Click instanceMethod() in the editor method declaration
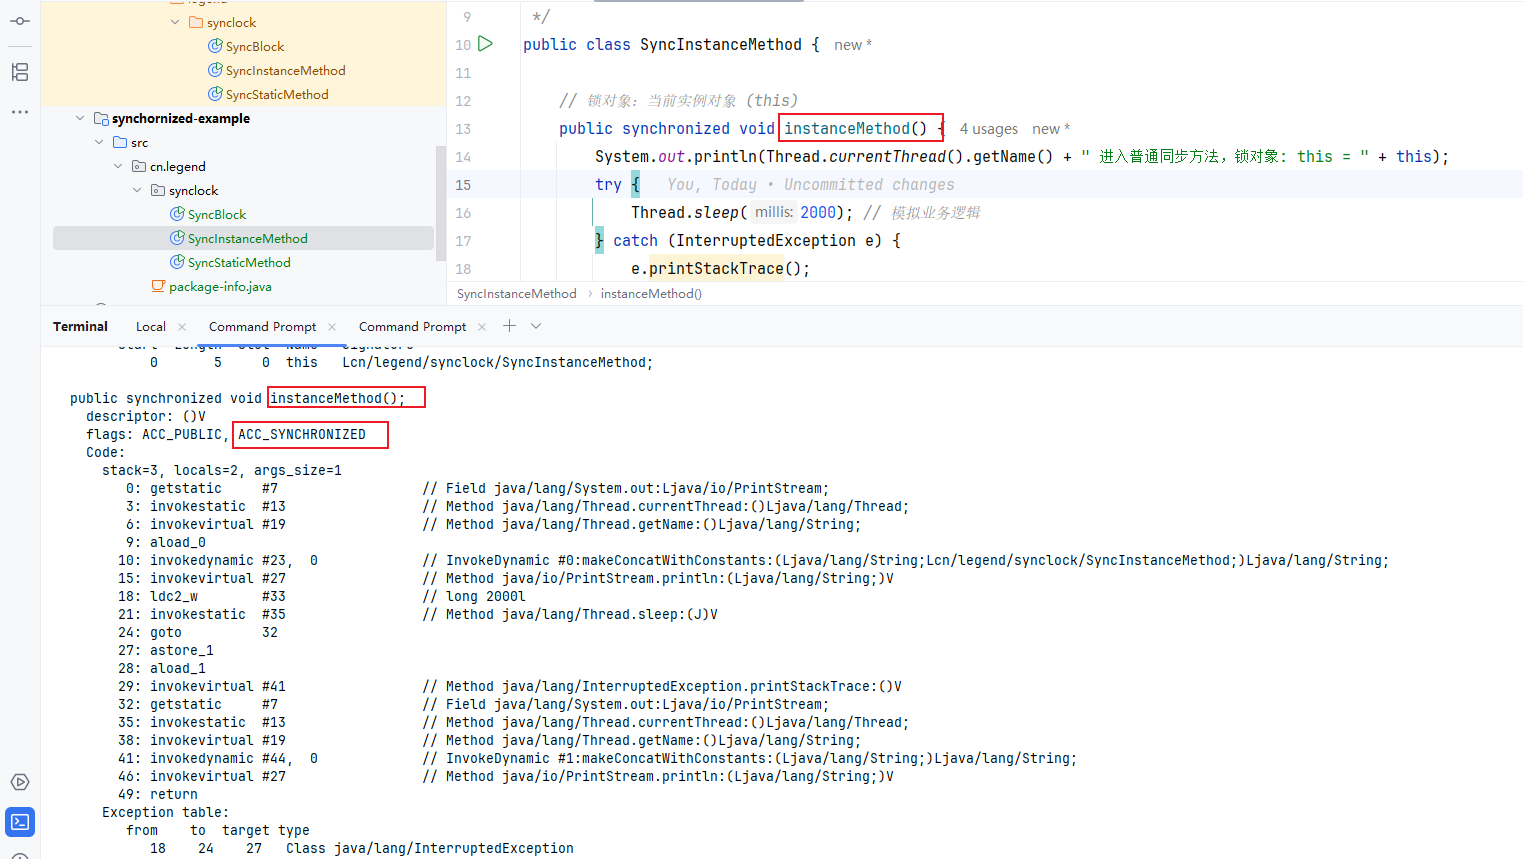Image resolution: width=1523 pixels, height=859 pixels. coord(855,128)
